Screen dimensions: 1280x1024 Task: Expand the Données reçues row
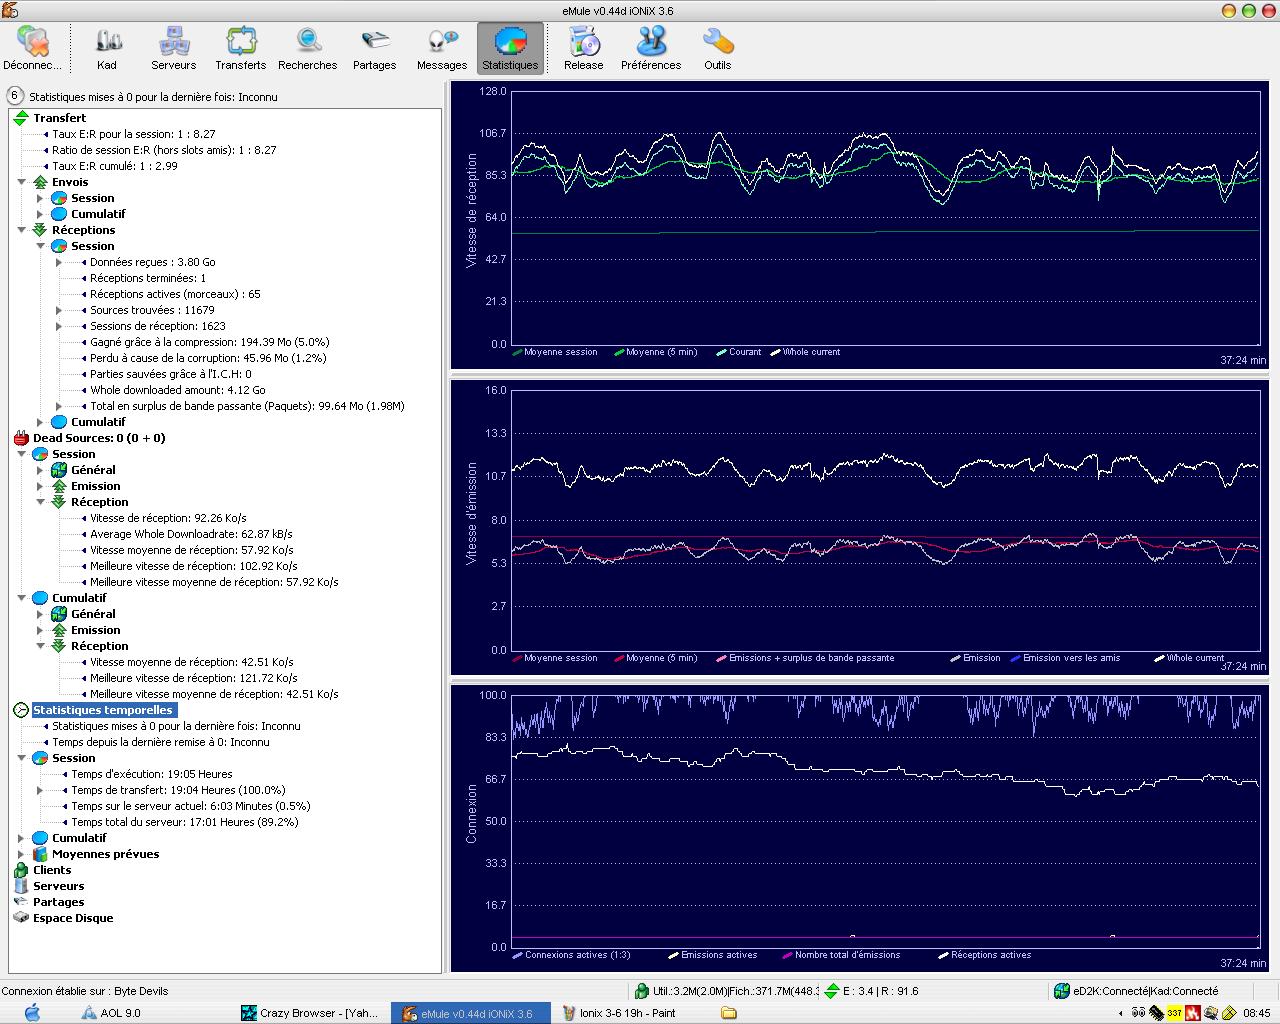click(59, 262)
